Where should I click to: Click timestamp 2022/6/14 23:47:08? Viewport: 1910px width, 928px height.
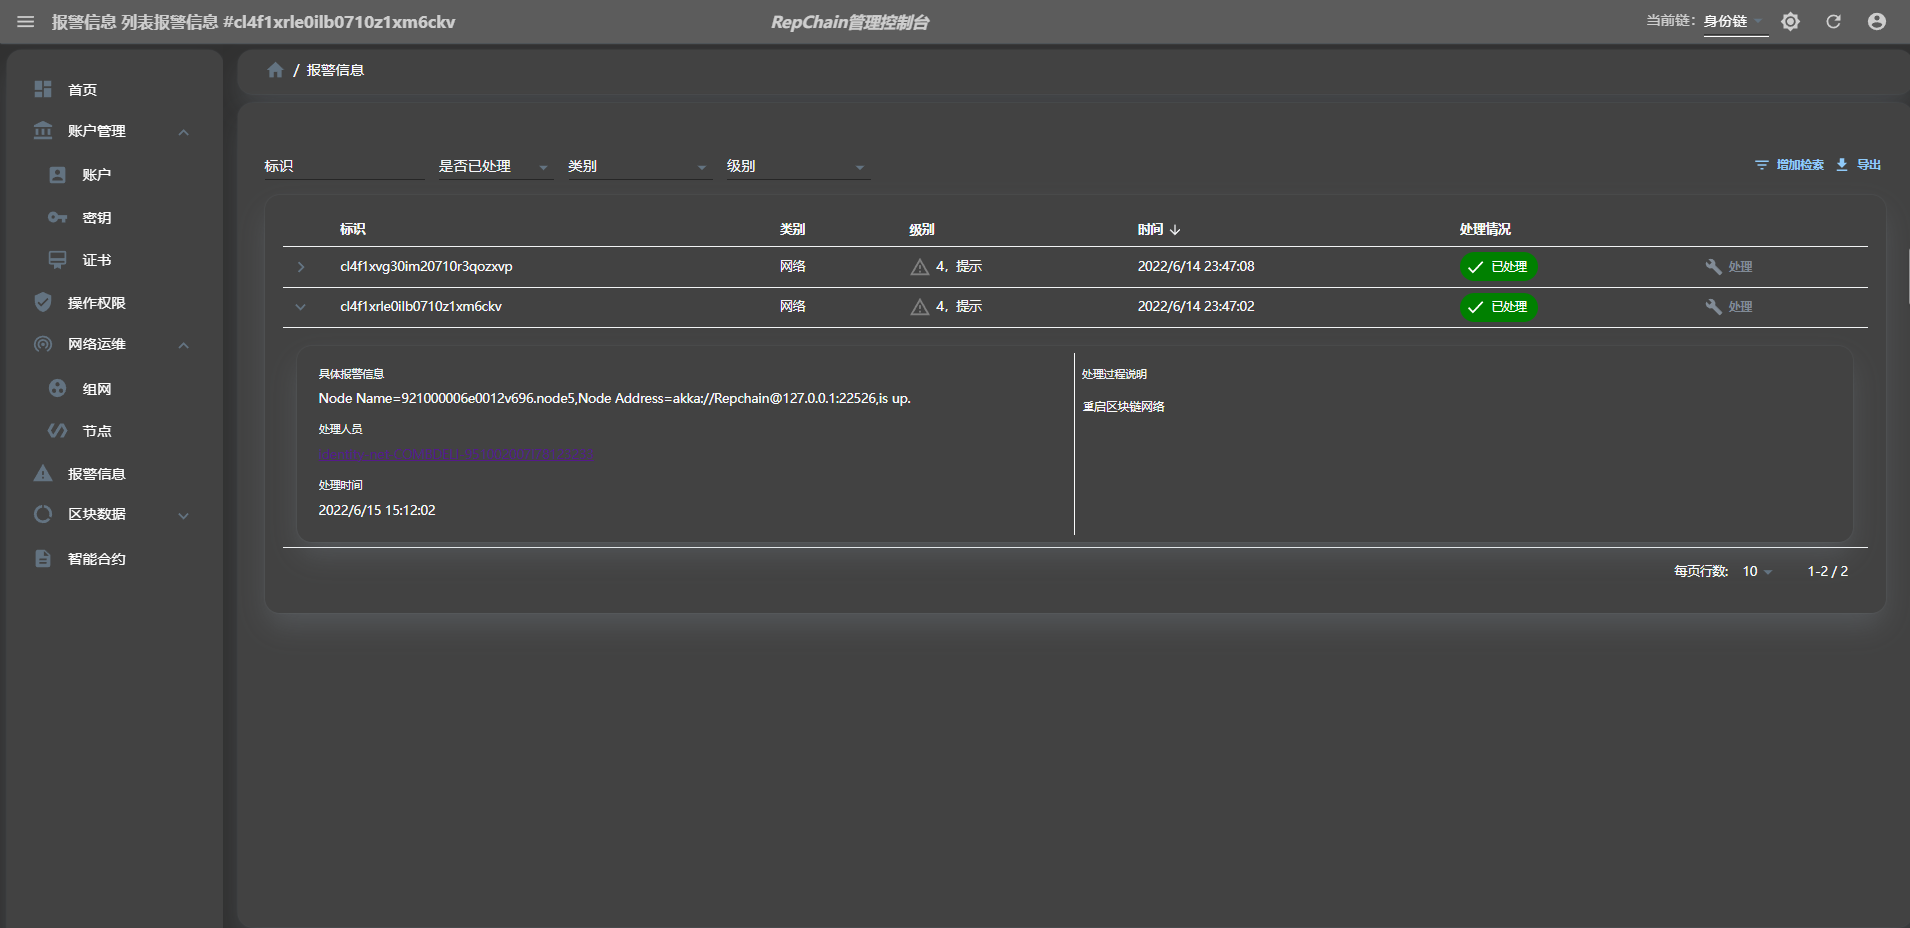(1196, 266)
